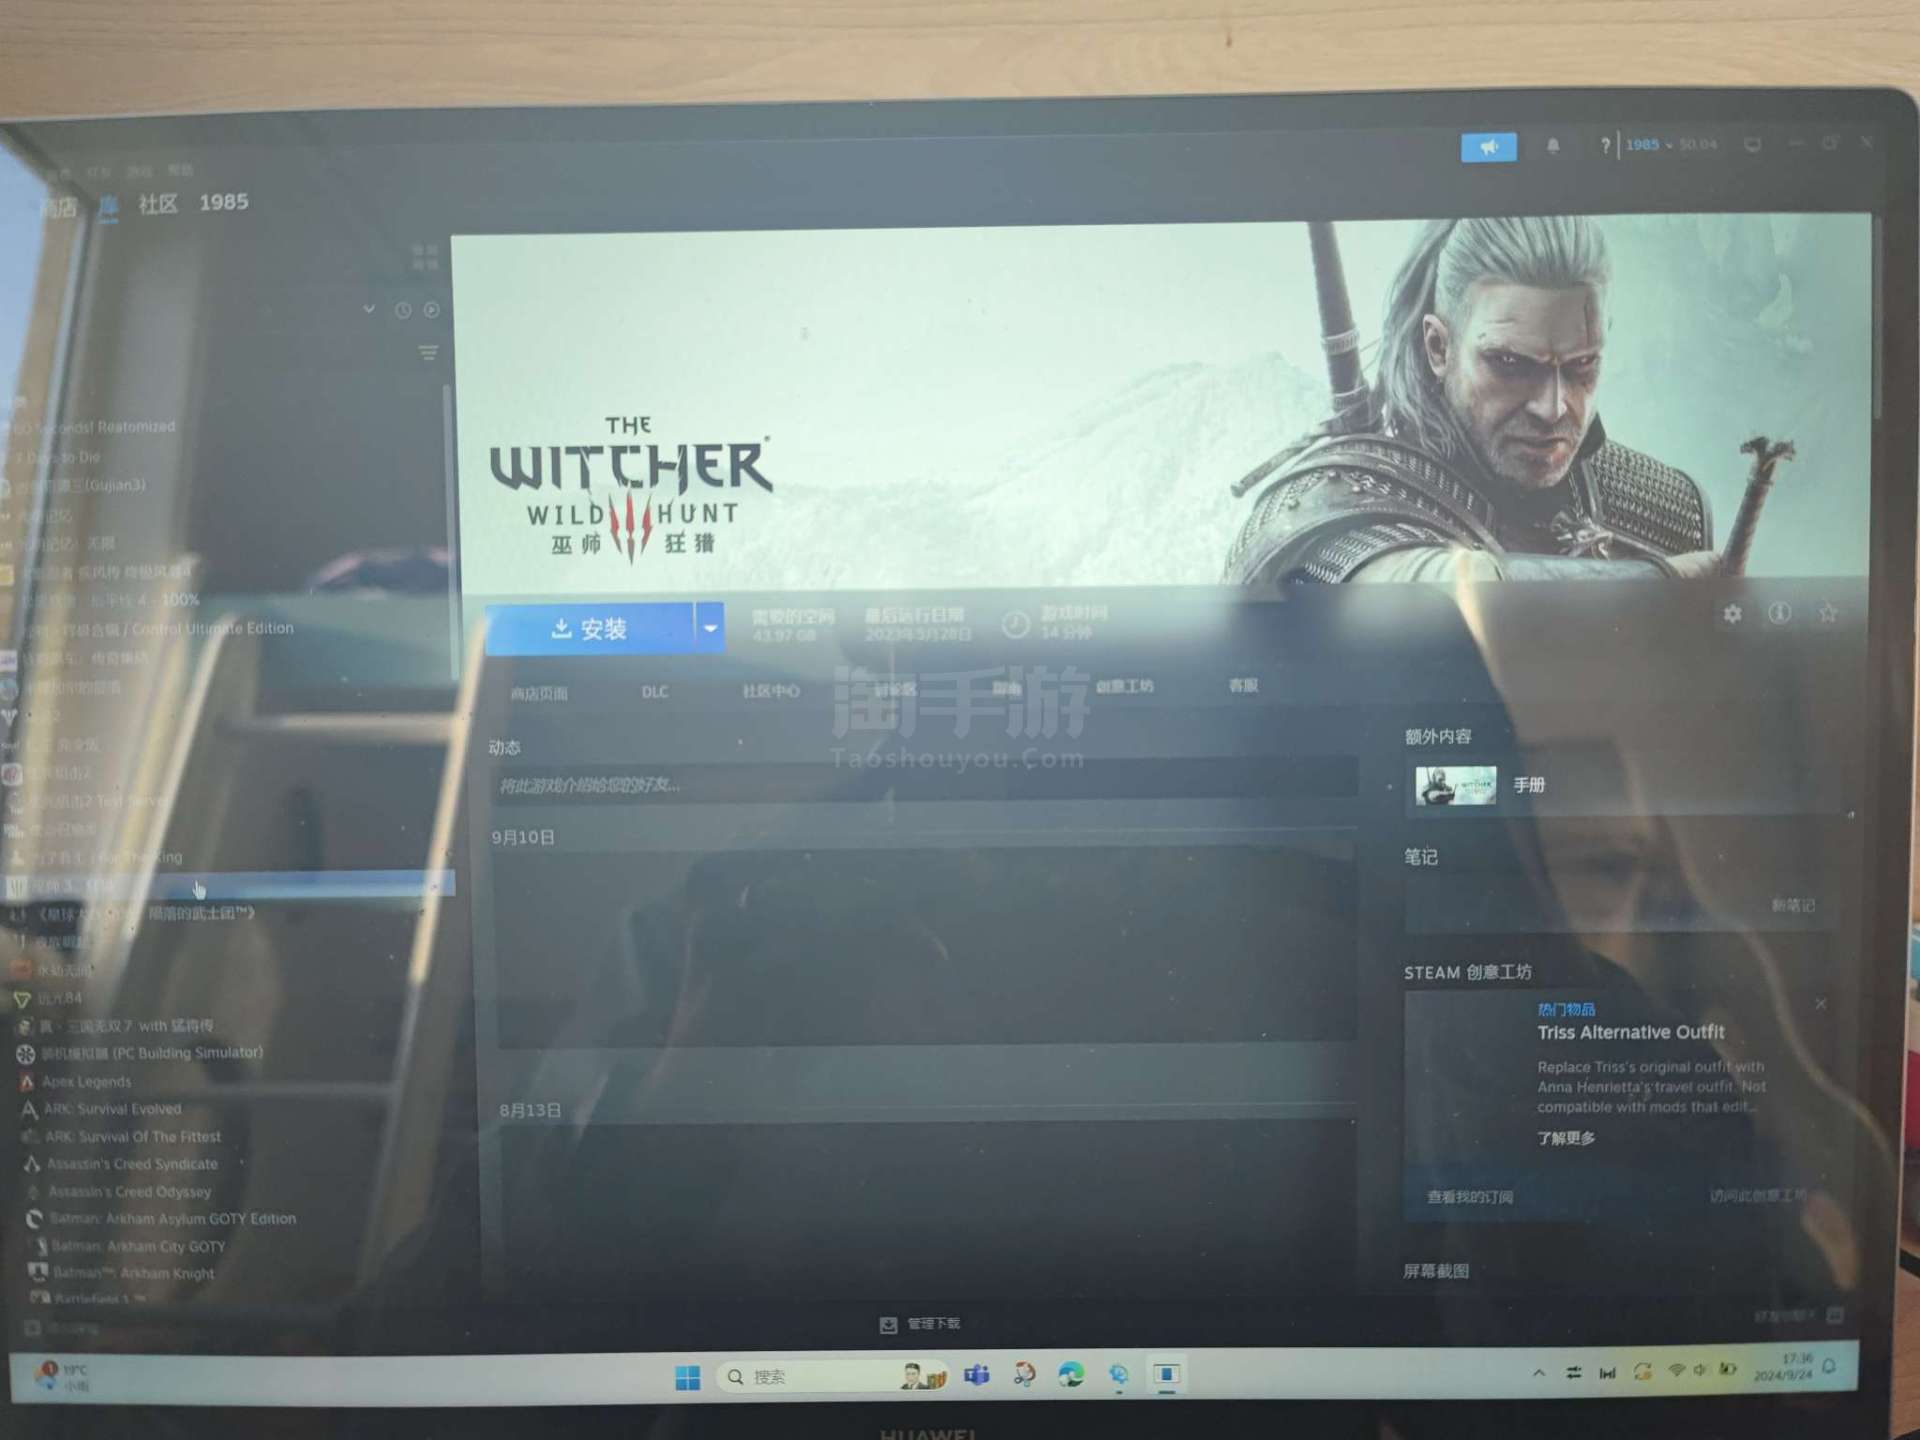Click the Windows Start button
Screen dimensions: 1920x1440
[x=688, y=1377]
